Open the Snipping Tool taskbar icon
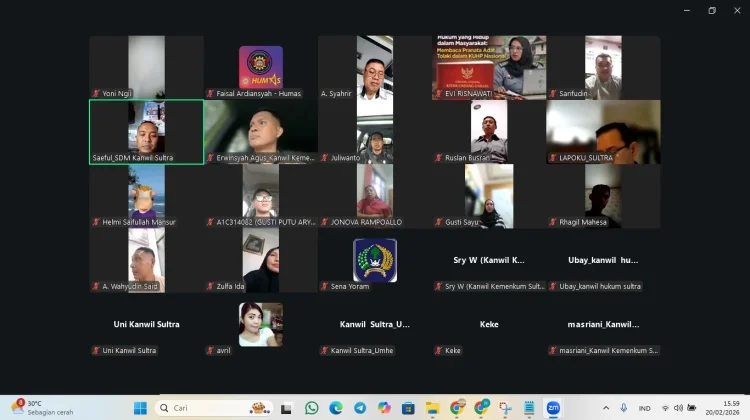This screenshot has width=750, height=420. [x=505, y=408]
